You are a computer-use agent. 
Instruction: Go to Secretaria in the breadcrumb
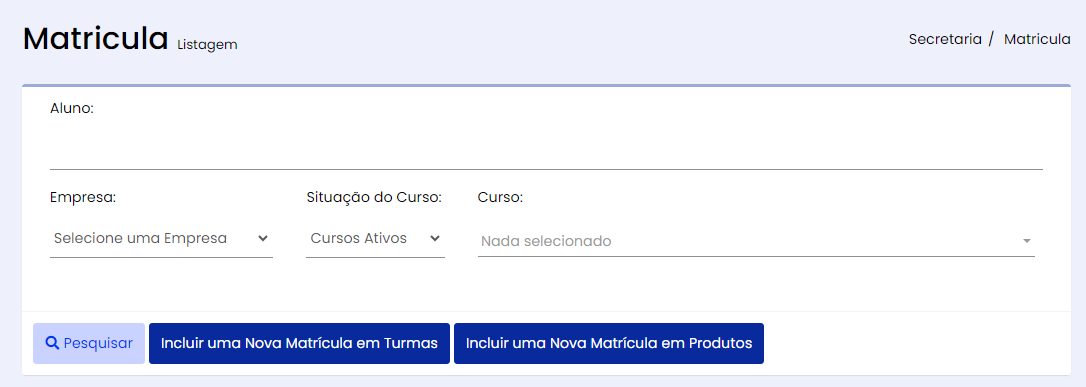click(945, 39)
